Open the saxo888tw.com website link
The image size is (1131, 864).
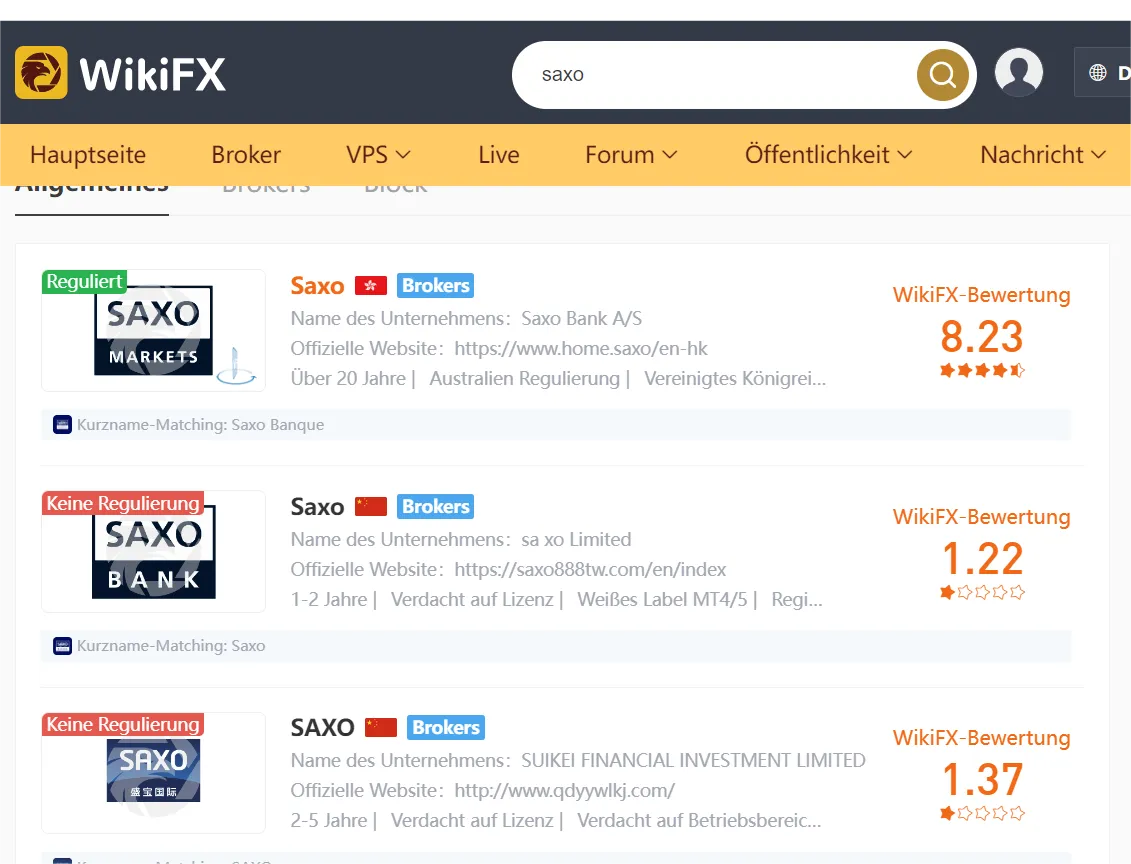(x=590, y=569)
